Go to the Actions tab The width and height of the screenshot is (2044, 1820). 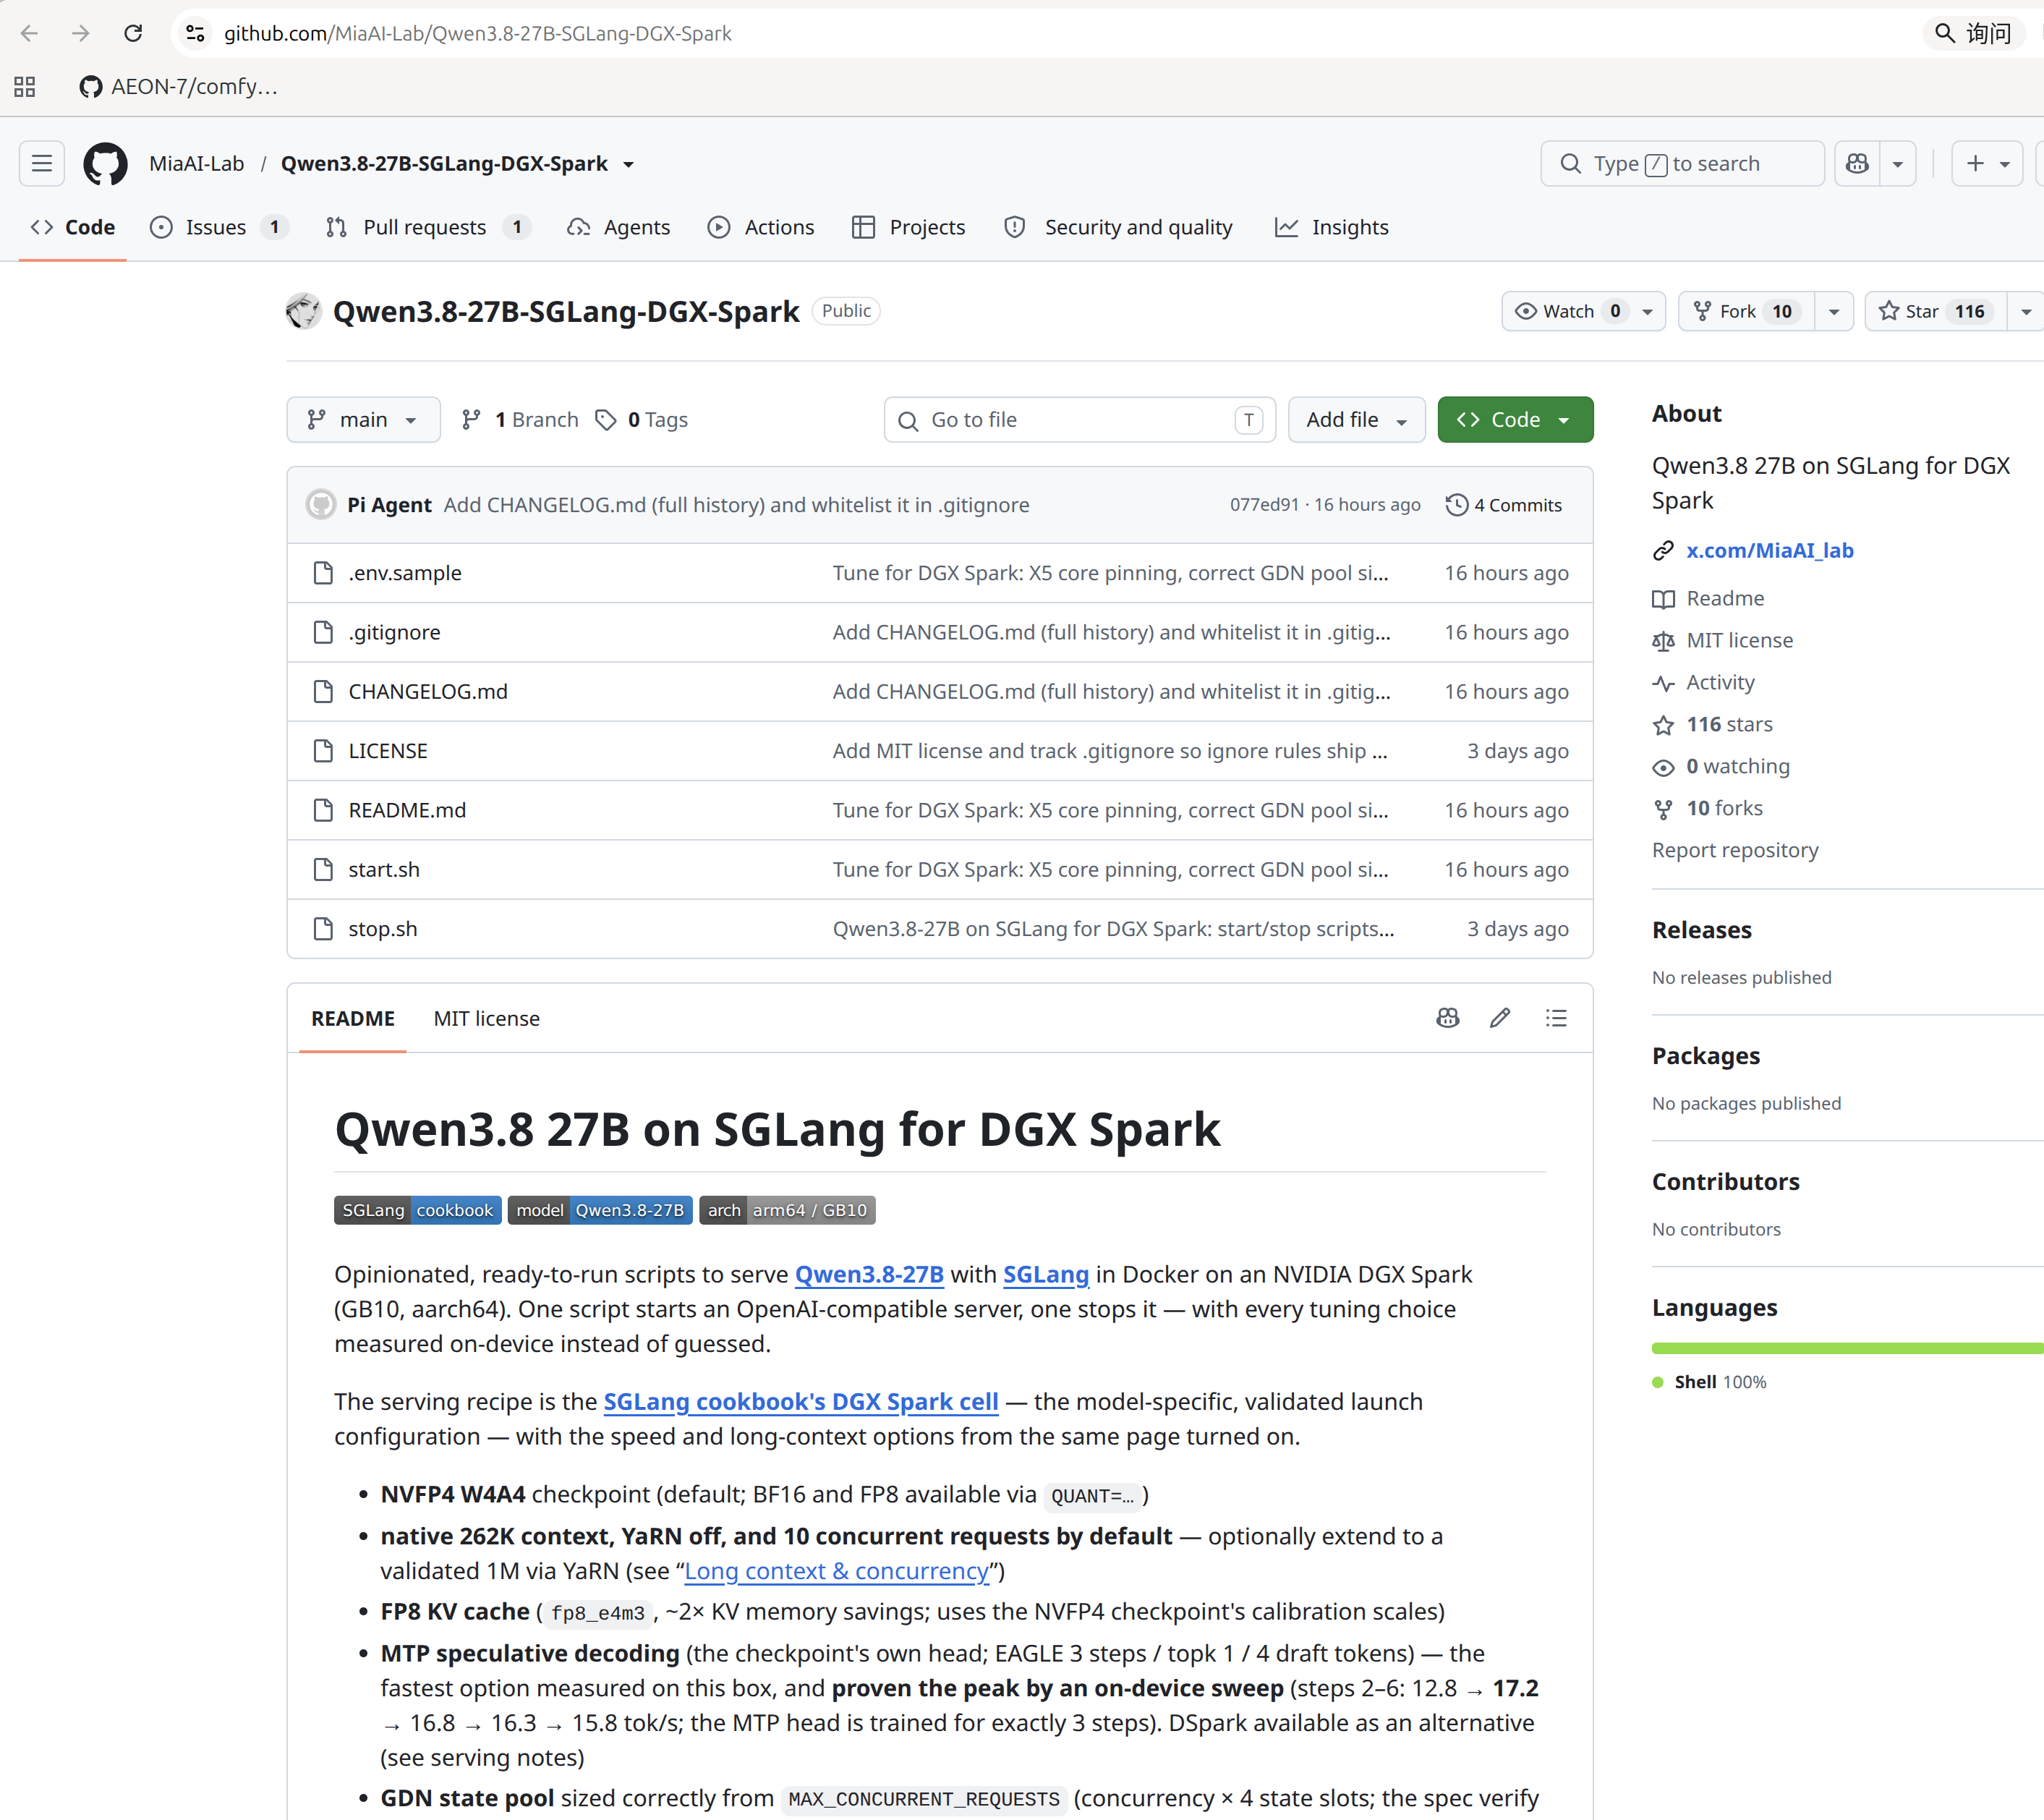pos(761,227)
